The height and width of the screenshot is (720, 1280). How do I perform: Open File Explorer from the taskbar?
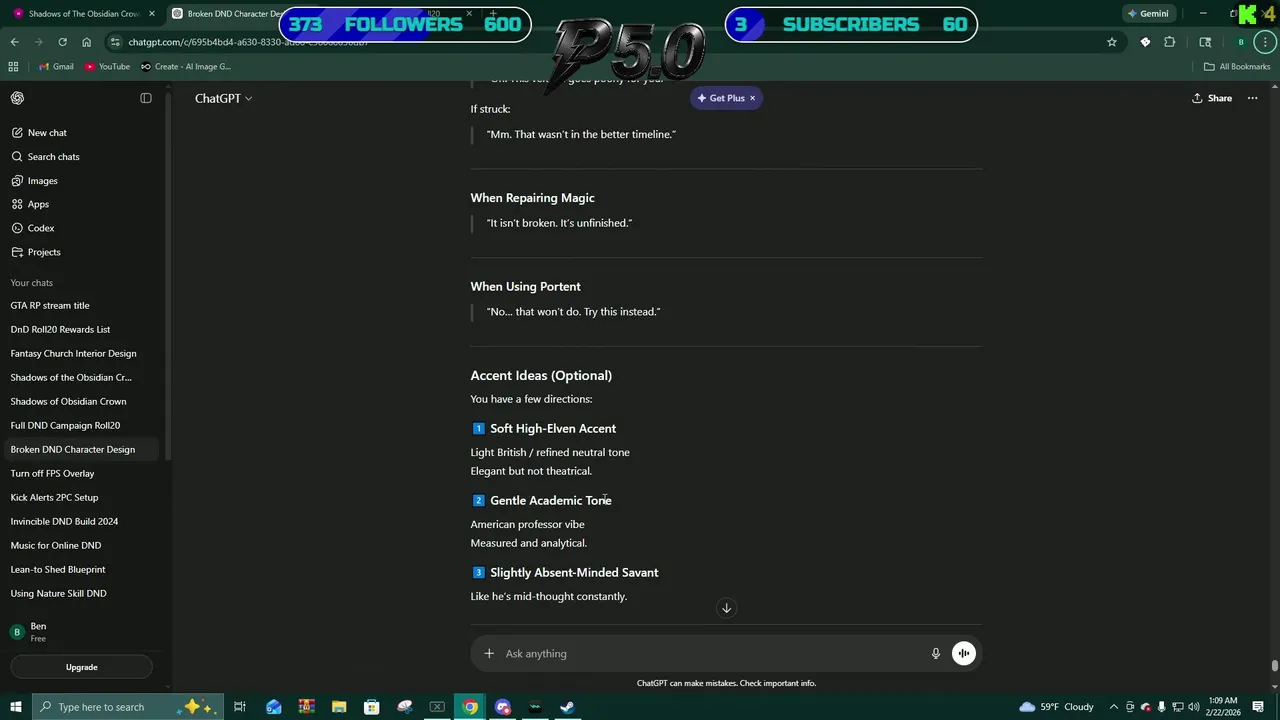pos(339,707)
